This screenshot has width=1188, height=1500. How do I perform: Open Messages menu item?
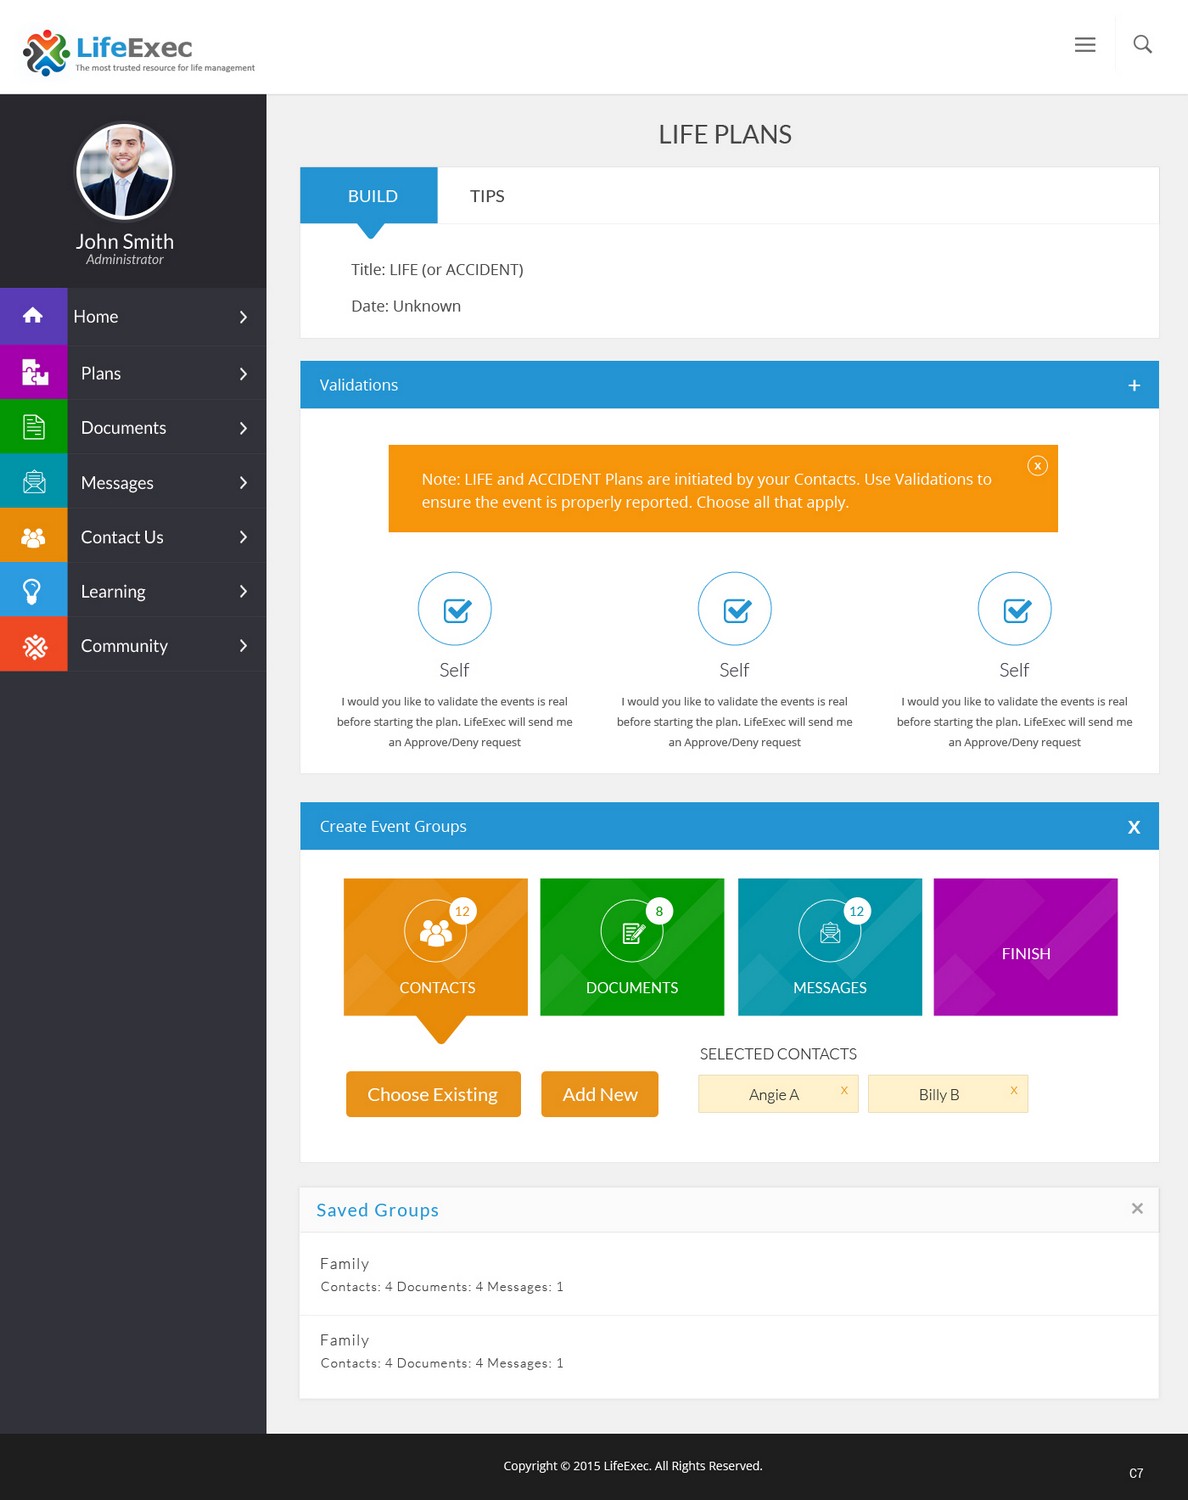(x=133, y=482)
